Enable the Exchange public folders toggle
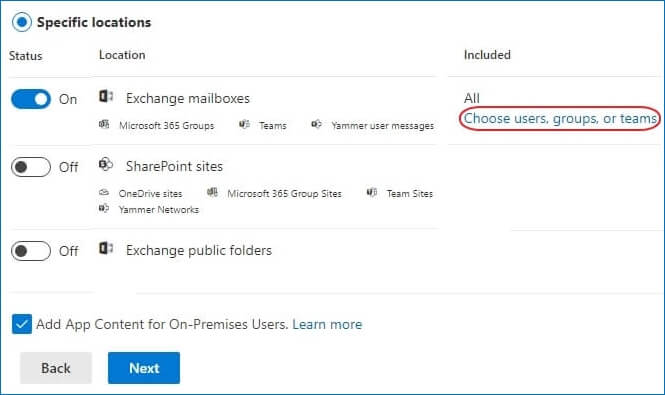665x395 pixels. click(x=31, y=251)
